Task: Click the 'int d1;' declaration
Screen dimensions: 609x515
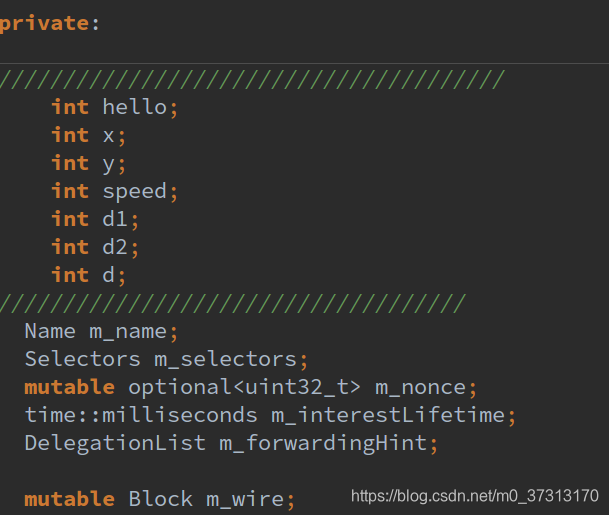Action: click(x=95, y=219)
